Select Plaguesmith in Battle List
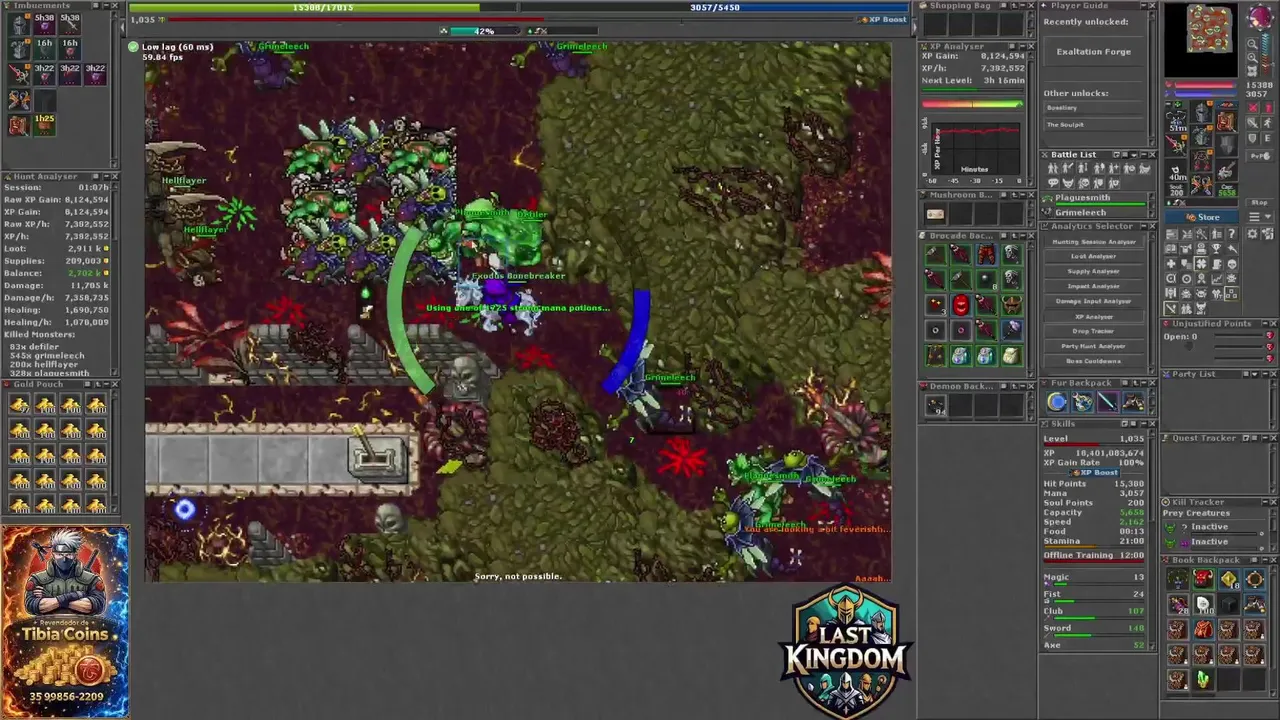Viewport: 1280px width, 720px height. coord(1094,199)
